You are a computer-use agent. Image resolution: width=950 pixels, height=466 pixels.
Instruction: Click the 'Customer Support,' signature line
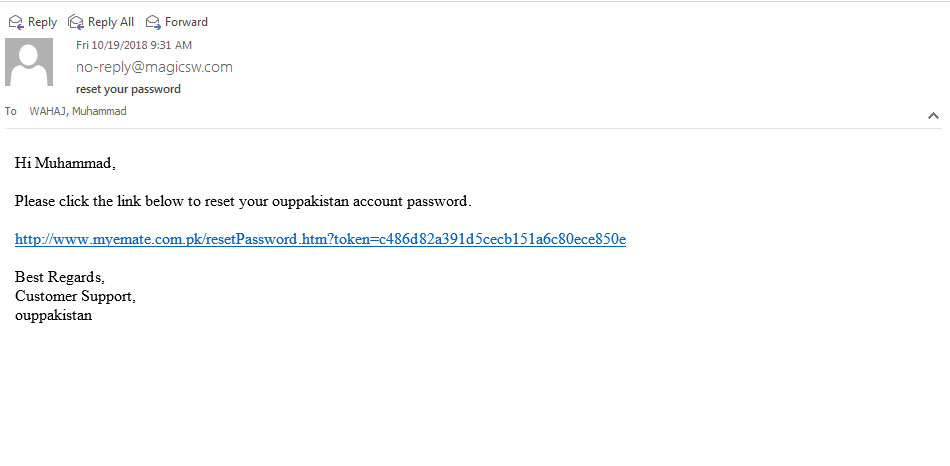click(75, 296)
